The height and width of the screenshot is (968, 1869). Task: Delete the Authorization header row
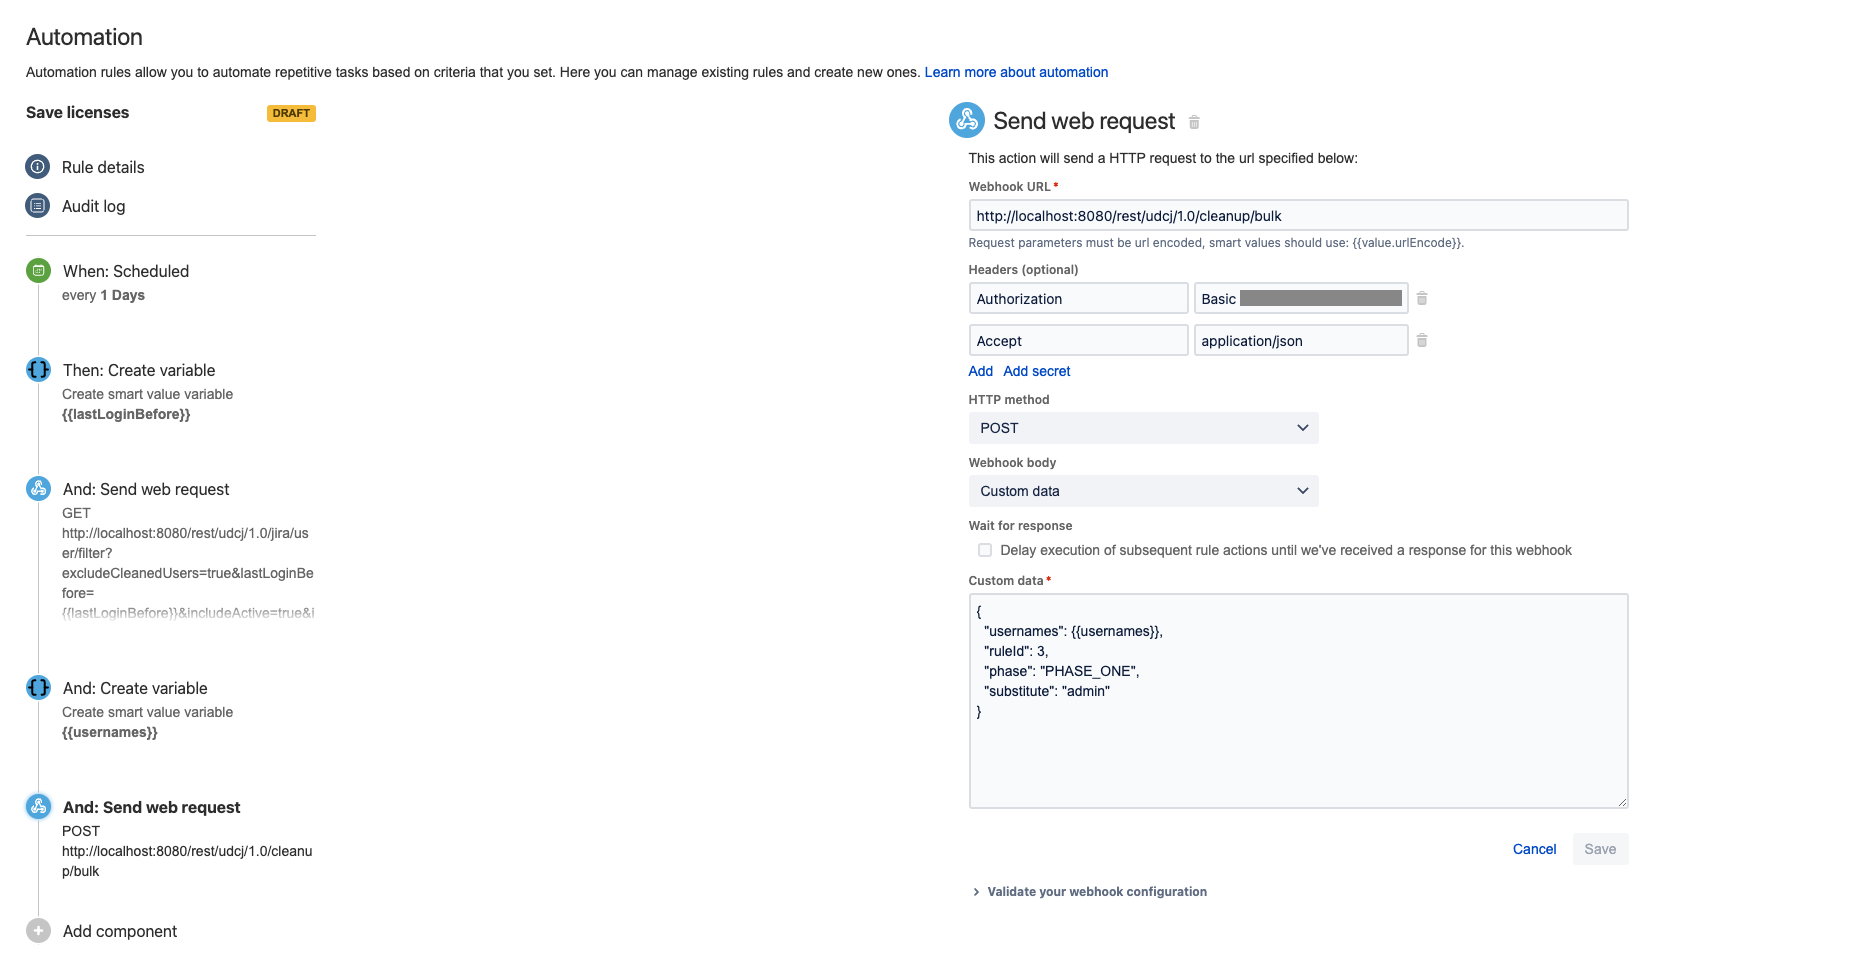click(1422, 299)
